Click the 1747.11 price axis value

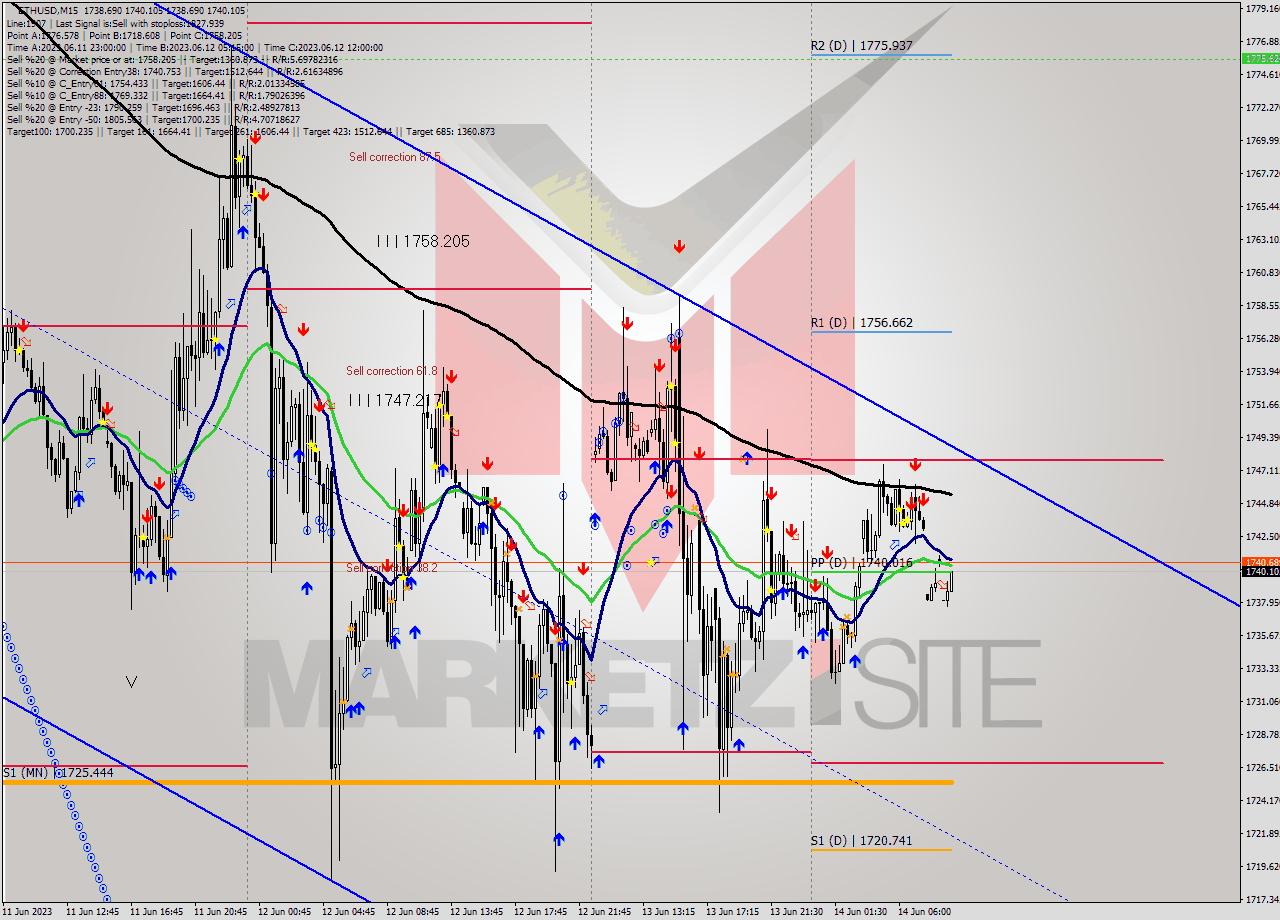coord(1261,470)
